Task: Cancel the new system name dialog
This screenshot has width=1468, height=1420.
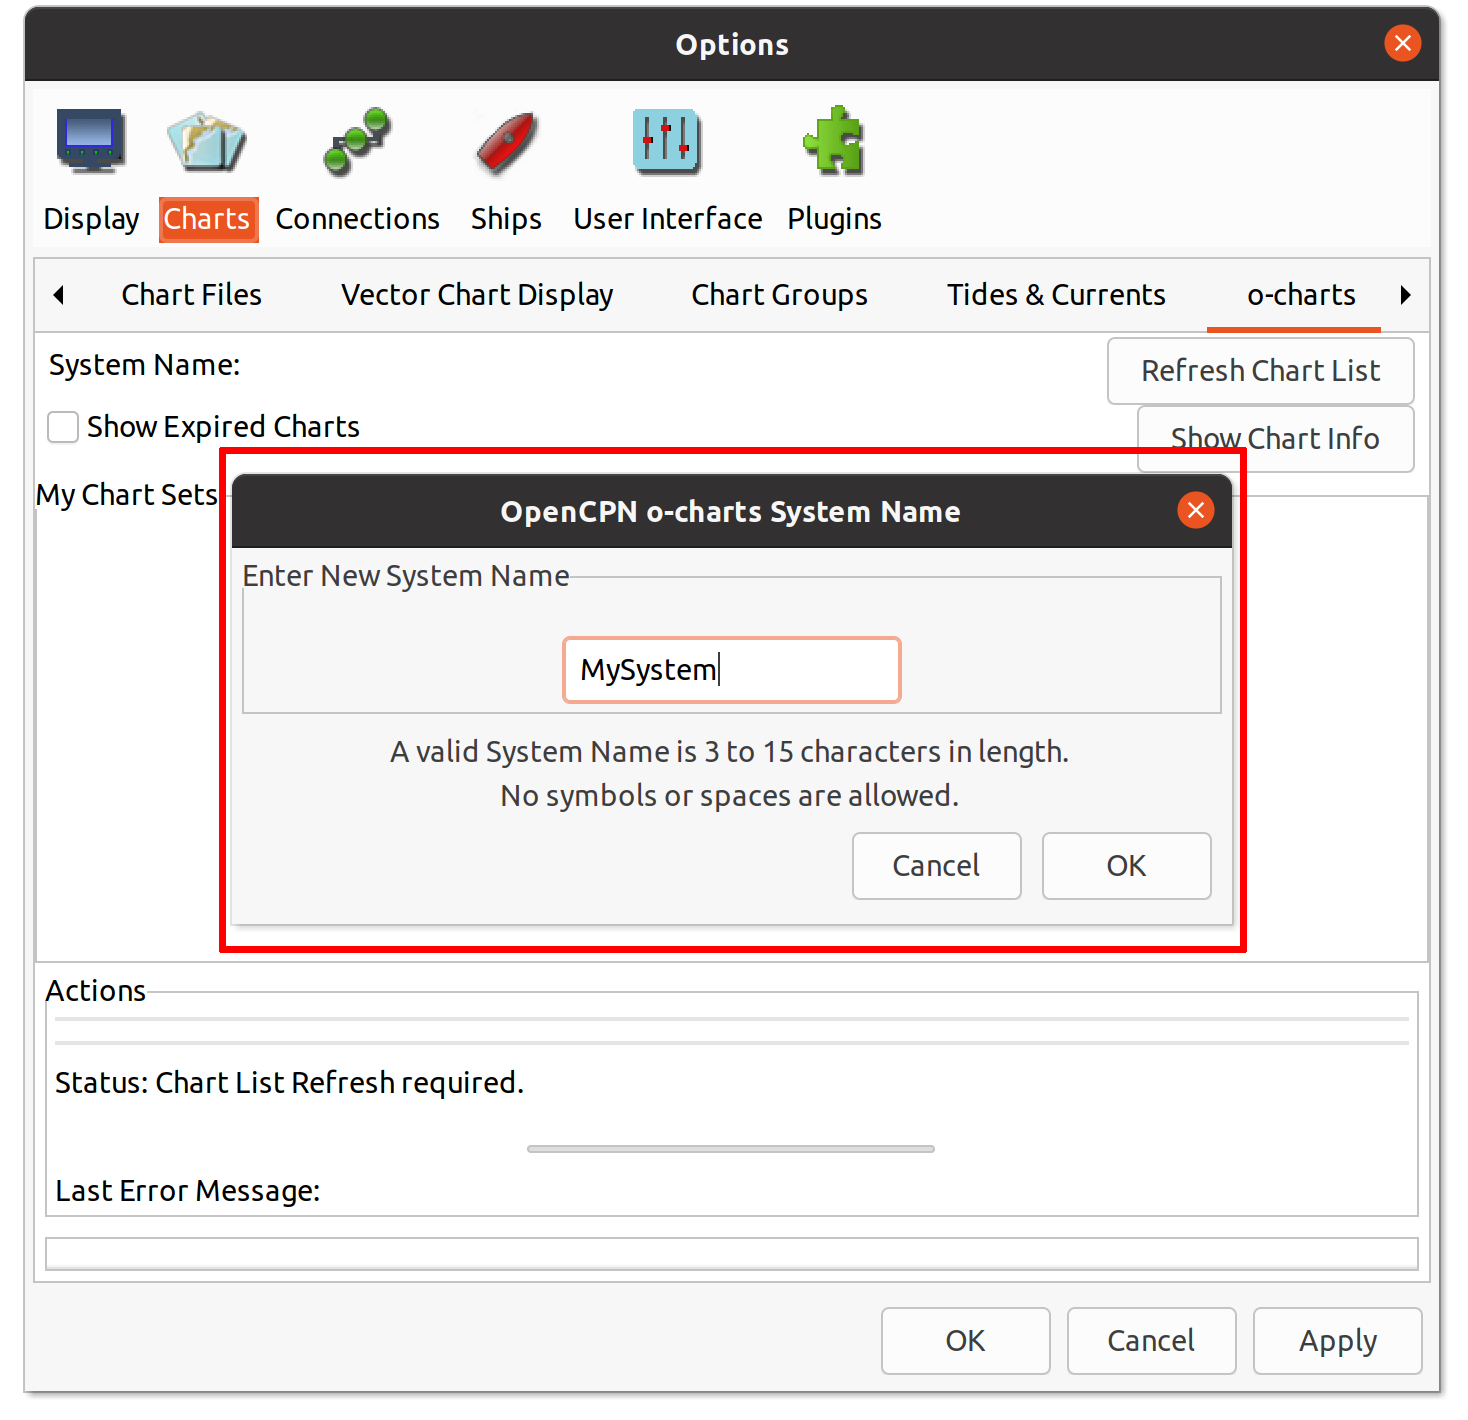Action: [936, 866]
